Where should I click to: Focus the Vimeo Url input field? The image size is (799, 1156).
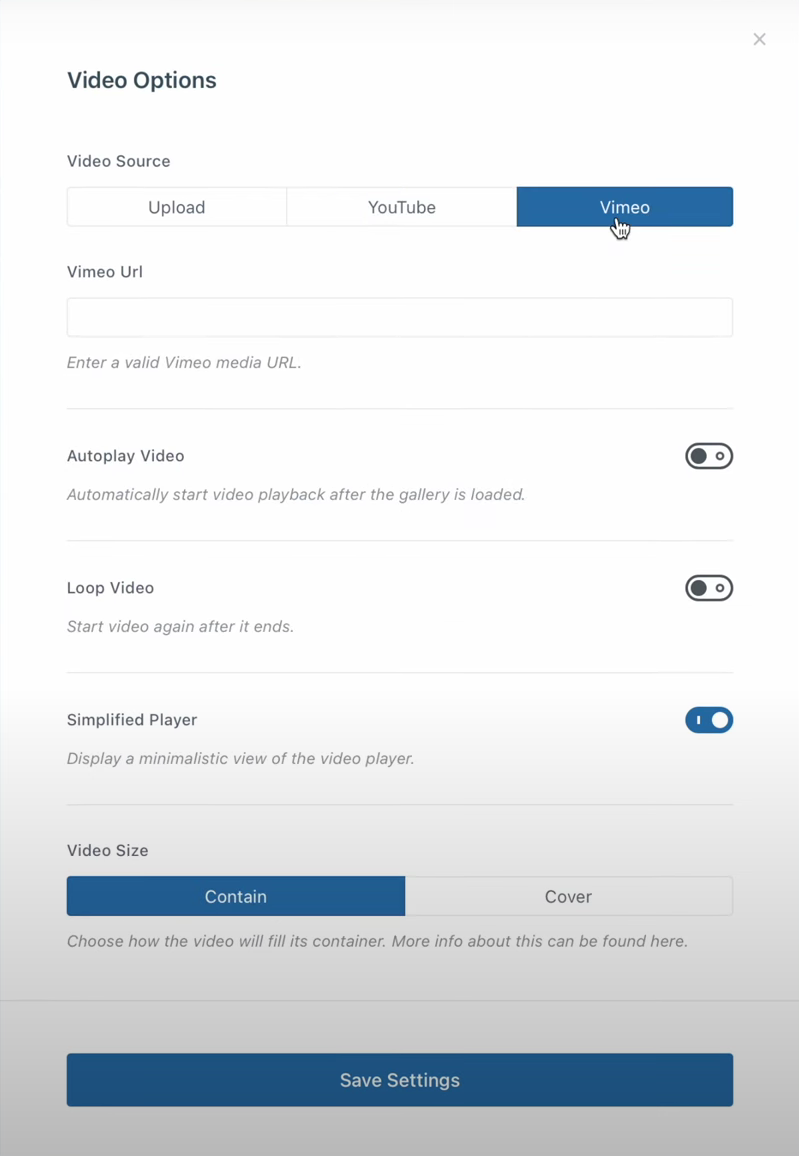pyautogui.click(x=399, y=317)
